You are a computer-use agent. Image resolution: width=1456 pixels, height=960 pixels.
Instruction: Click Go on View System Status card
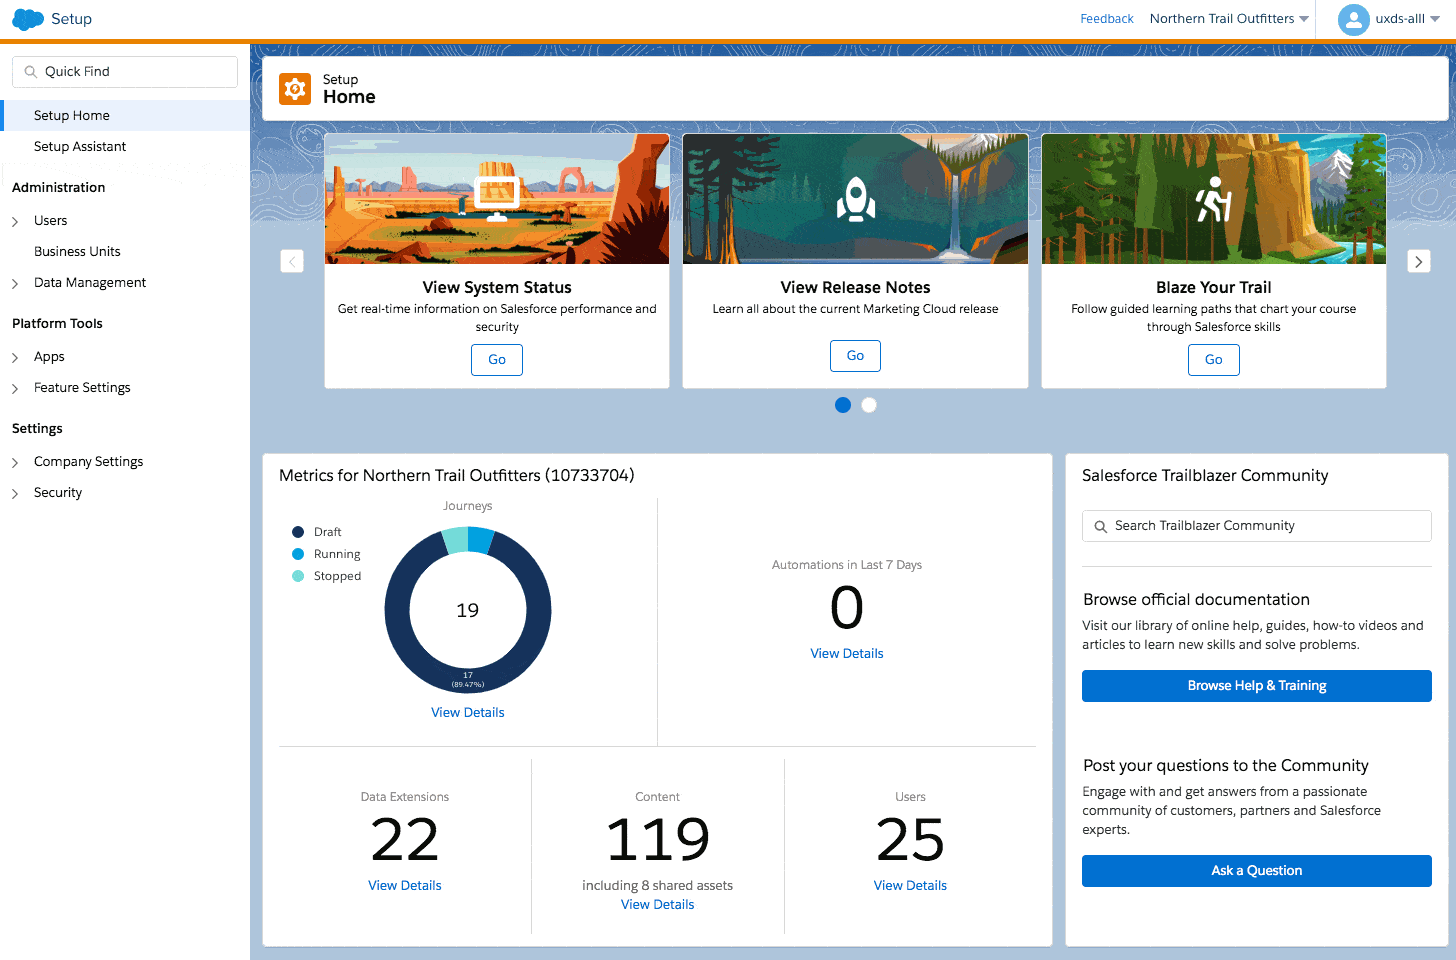(497, 360)
